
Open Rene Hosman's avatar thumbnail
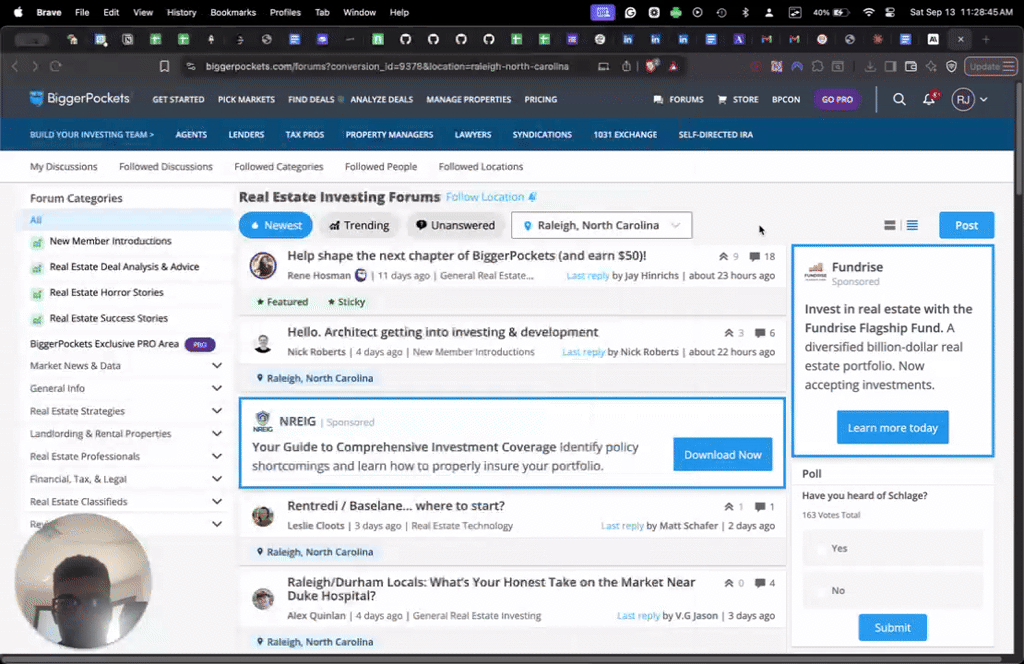pos(263,265)
